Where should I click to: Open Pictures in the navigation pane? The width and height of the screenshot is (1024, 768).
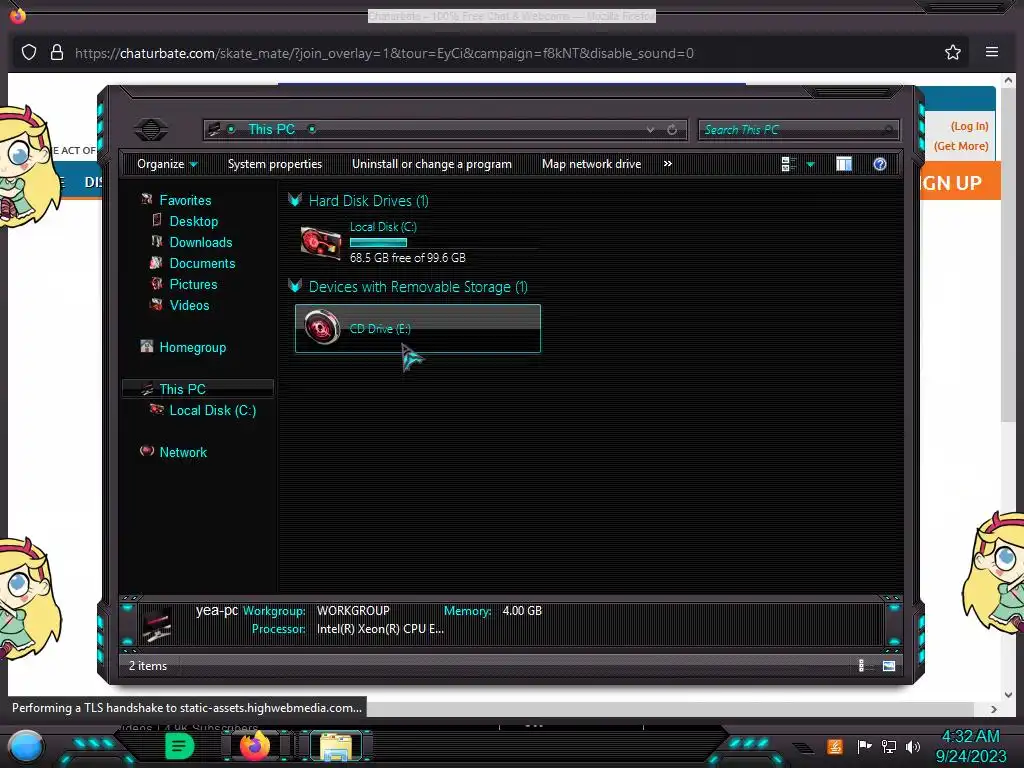(x=193, y=284)
